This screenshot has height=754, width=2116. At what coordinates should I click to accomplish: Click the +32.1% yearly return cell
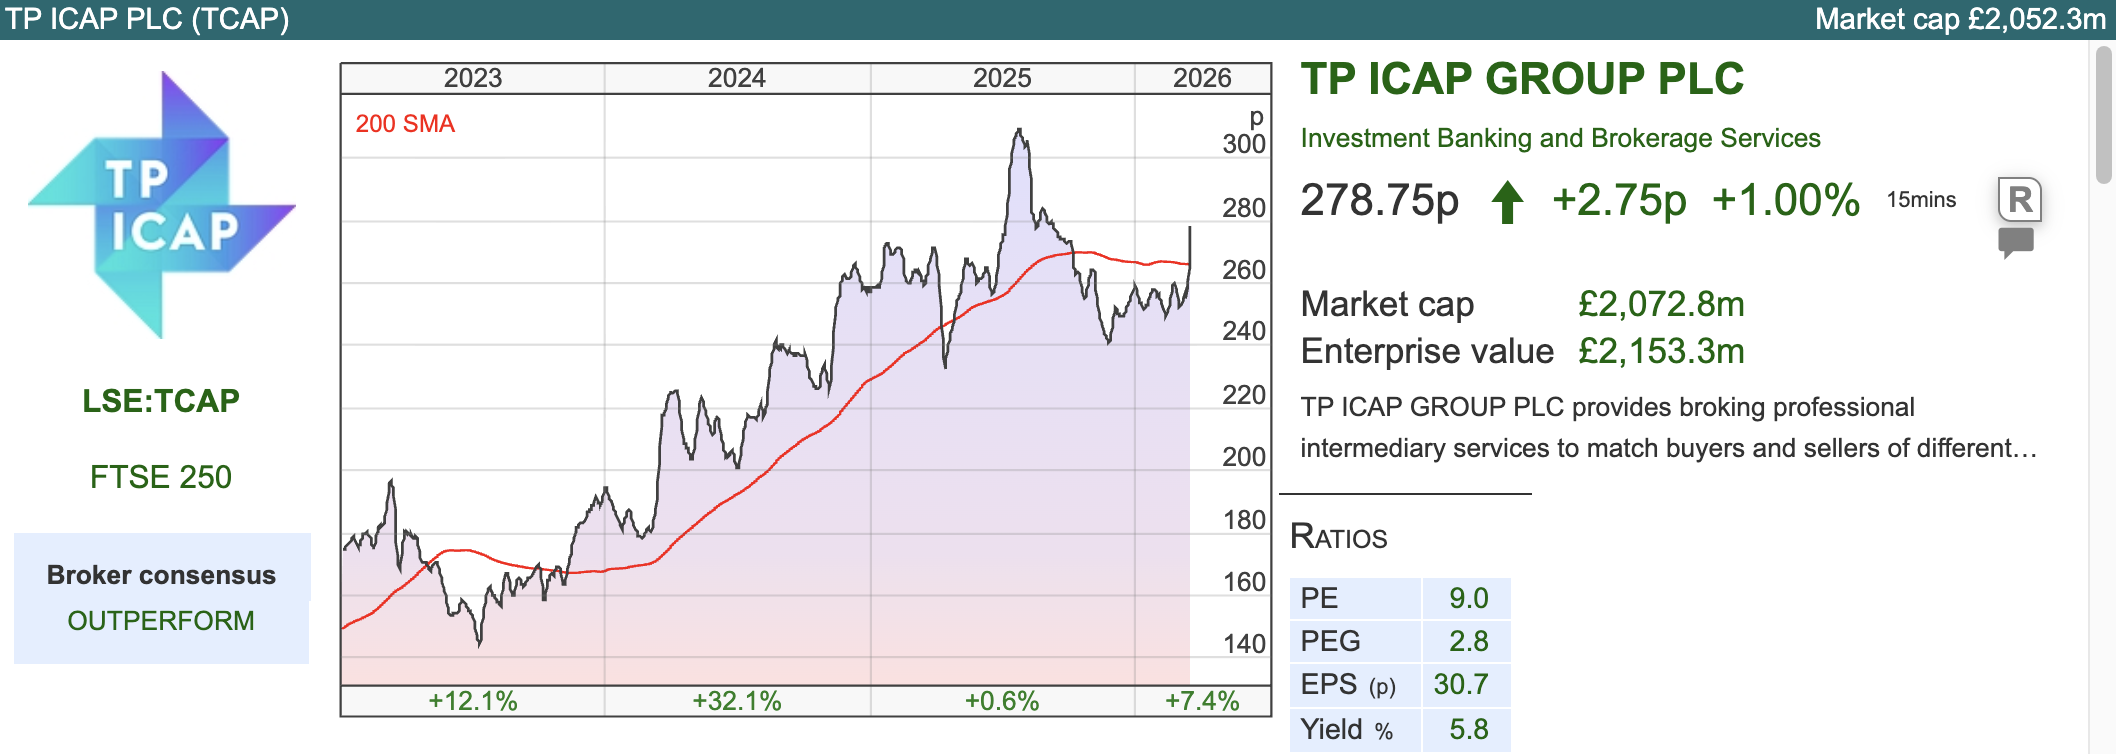(737, 701)
